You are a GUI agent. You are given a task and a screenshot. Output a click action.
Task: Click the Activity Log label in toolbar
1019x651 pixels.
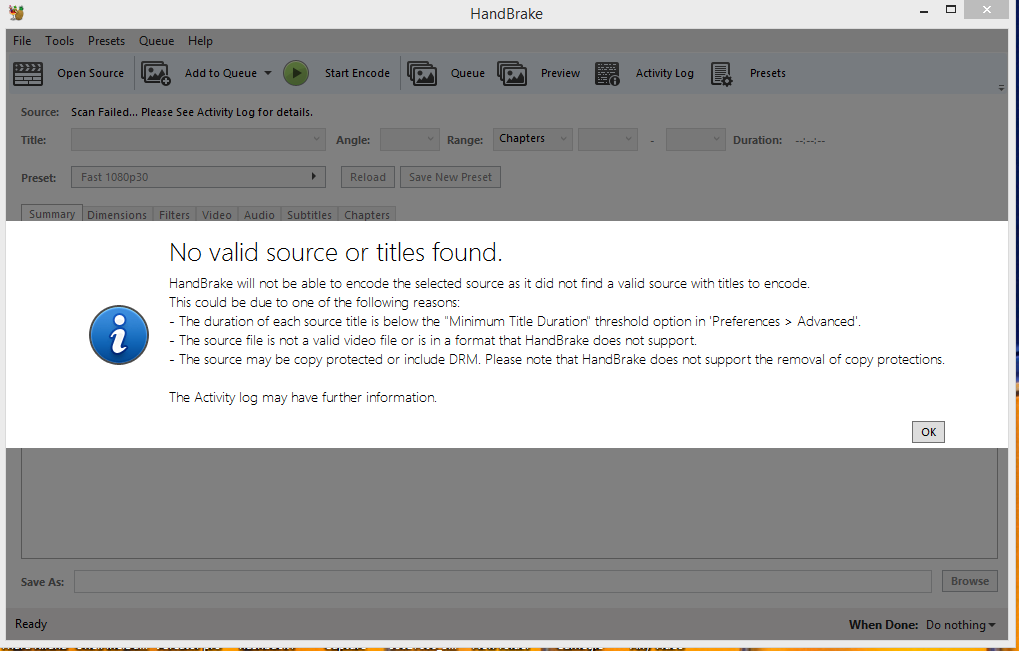coord(665,73)
